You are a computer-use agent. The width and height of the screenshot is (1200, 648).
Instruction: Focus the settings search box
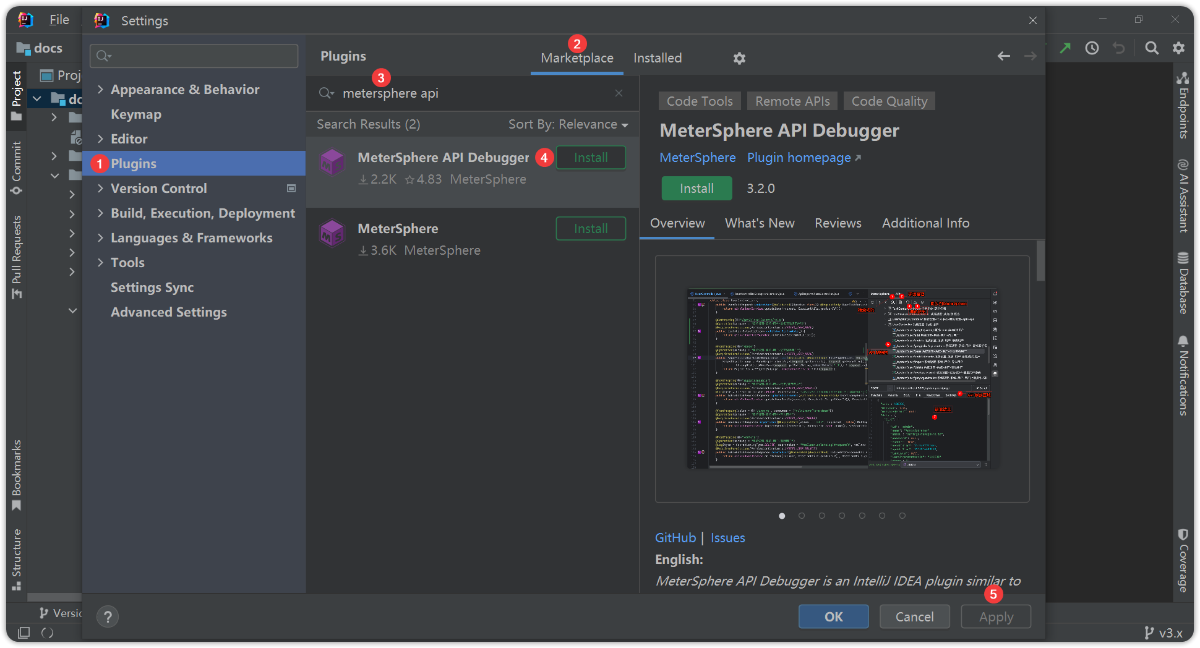tap(194, 56)
